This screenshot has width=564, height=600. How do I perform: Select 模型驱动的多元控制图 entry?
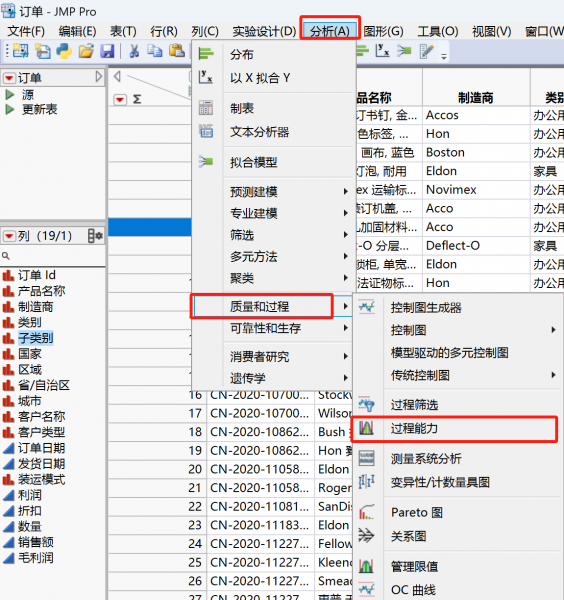(450, 352)
